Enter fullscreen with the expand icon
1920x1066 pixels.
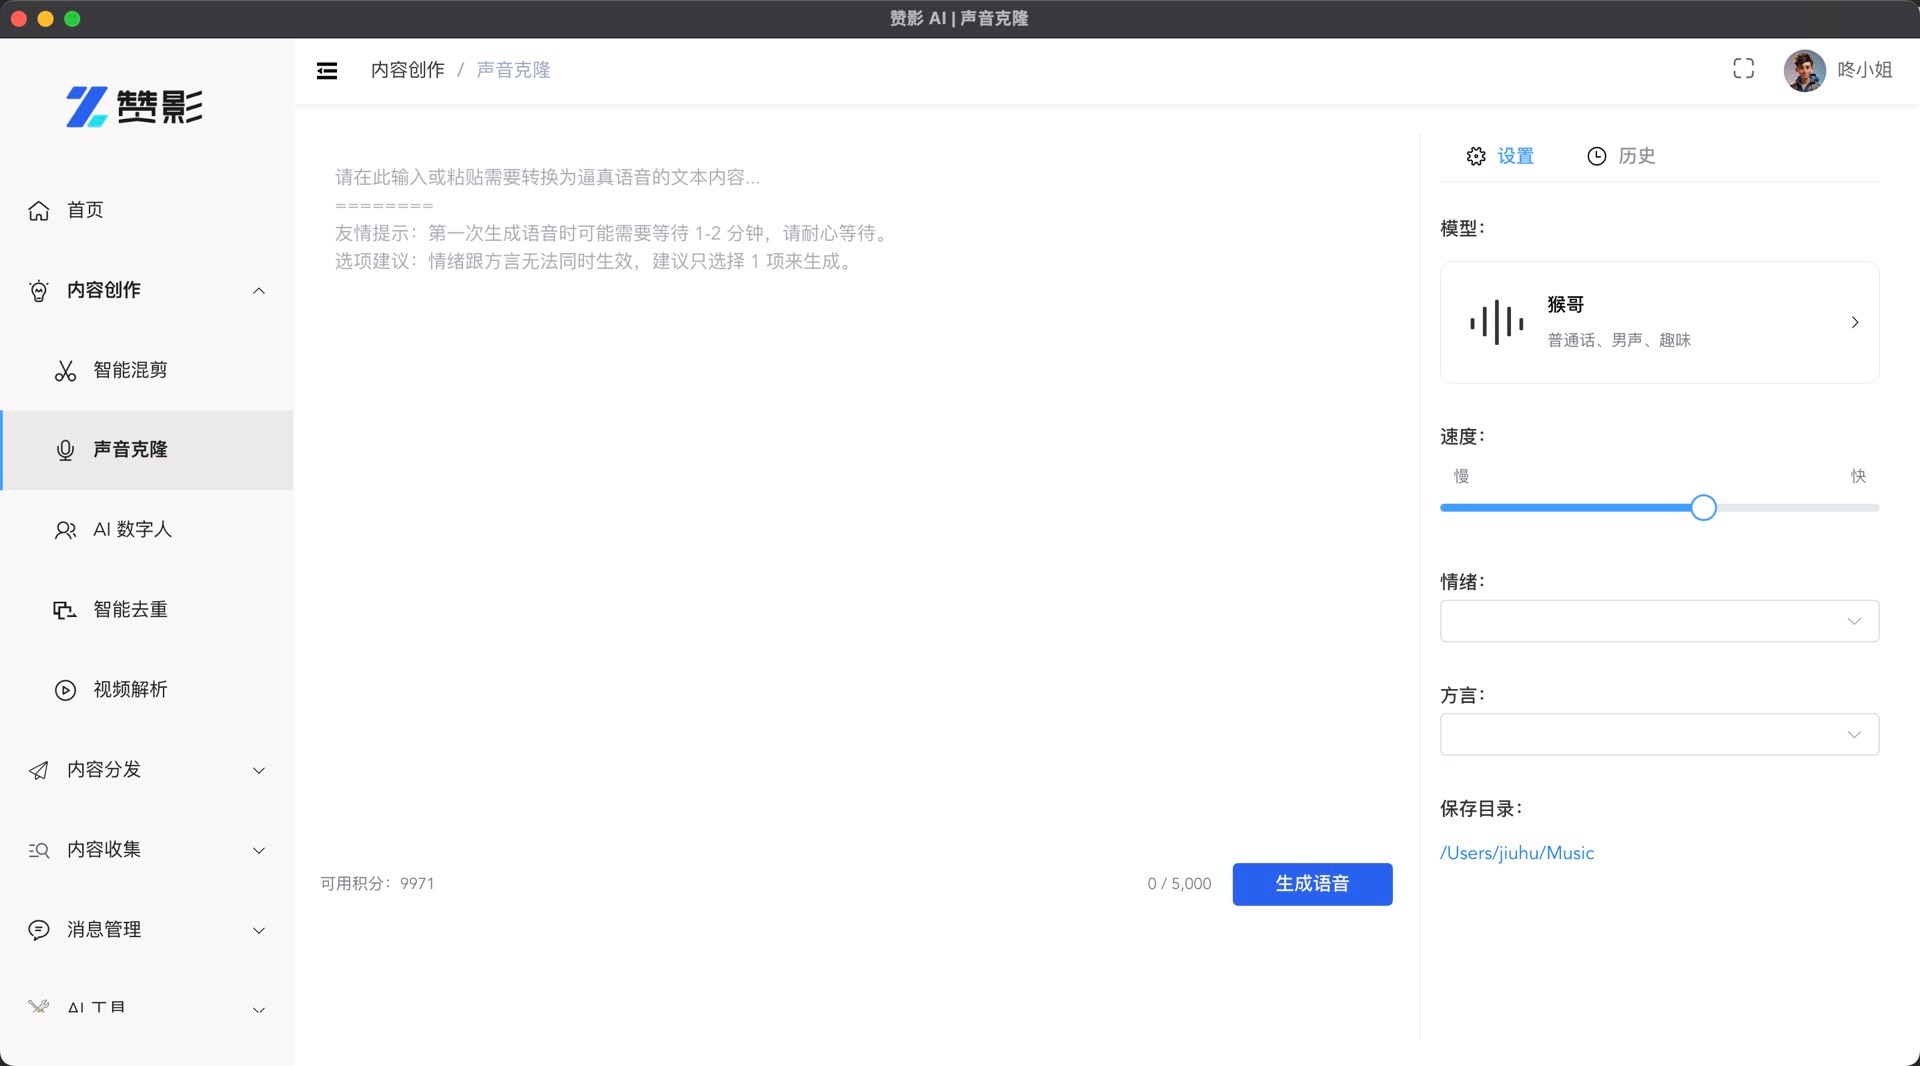tap(1743, 68)
